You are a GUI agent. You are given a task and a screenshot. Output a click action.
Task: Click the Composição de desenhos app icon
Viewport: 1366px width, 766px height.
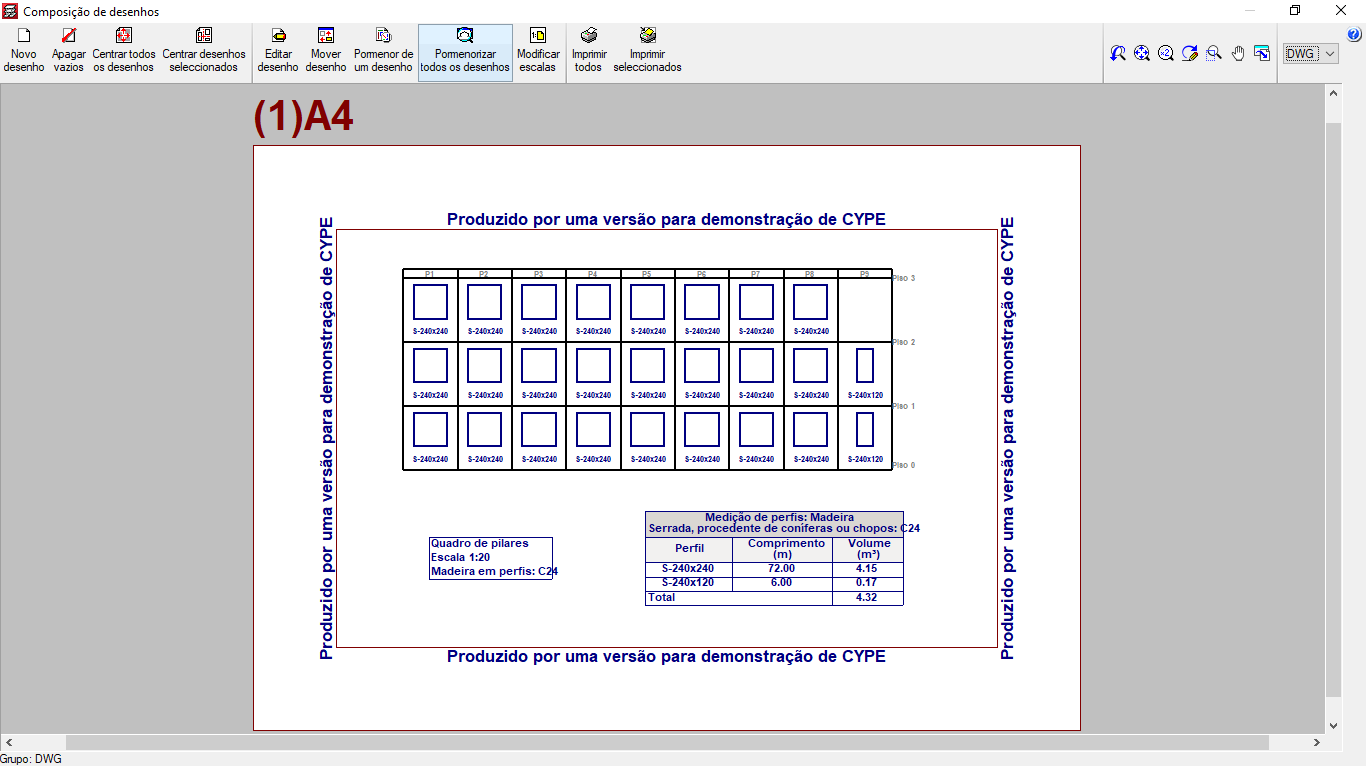pyautogui.click(x=10, y=11)
